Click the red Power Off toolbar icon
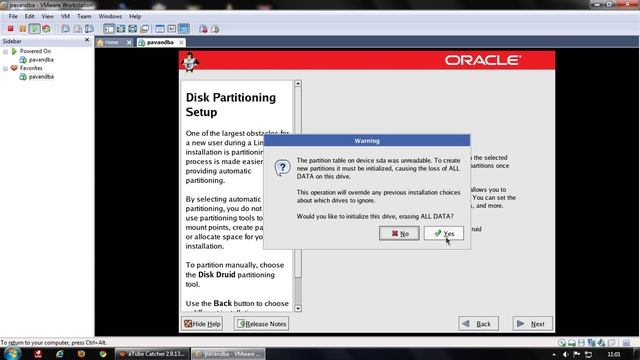This screenshot has width=640, height=360. (x=11, y=29)
